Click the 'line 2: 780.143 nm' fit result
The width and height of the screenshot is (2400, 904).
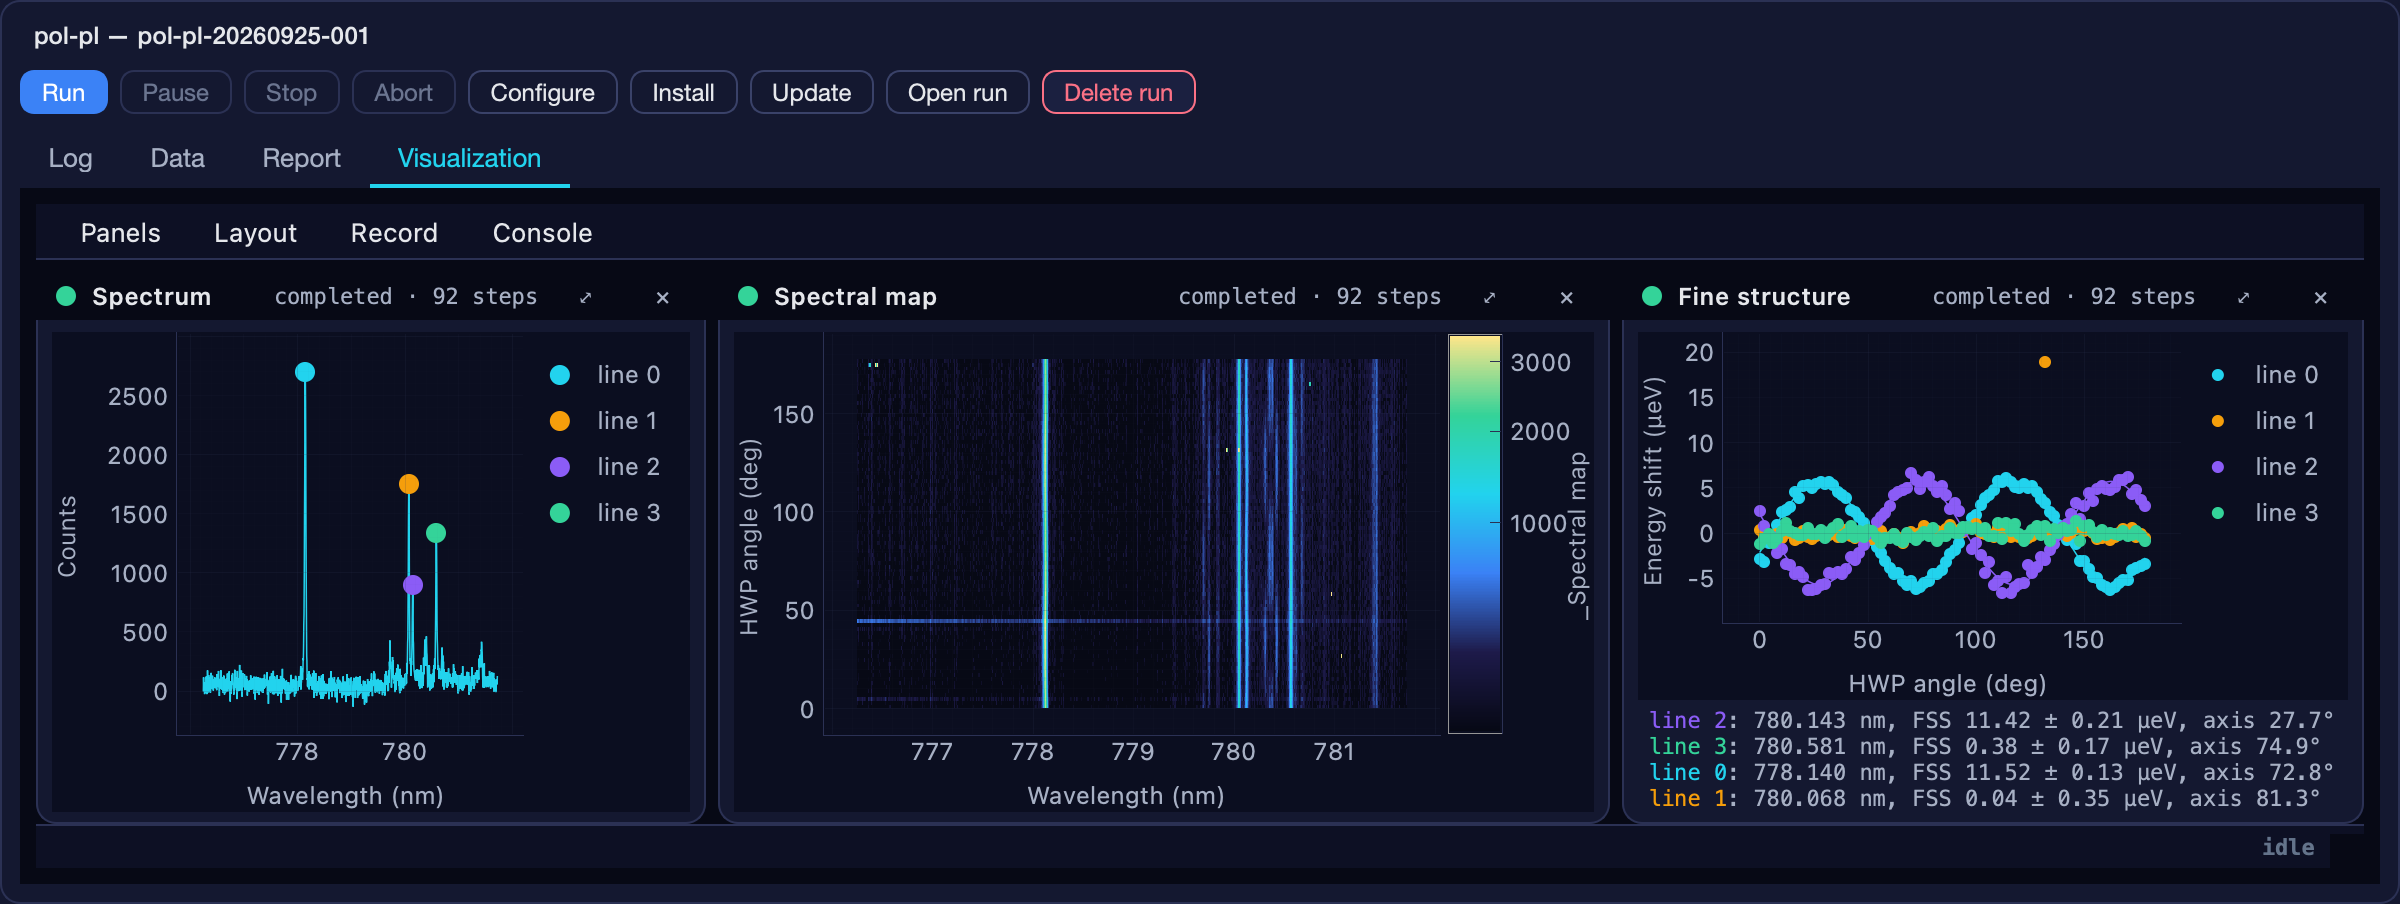pyautogui.click(x=1991, y=720)
